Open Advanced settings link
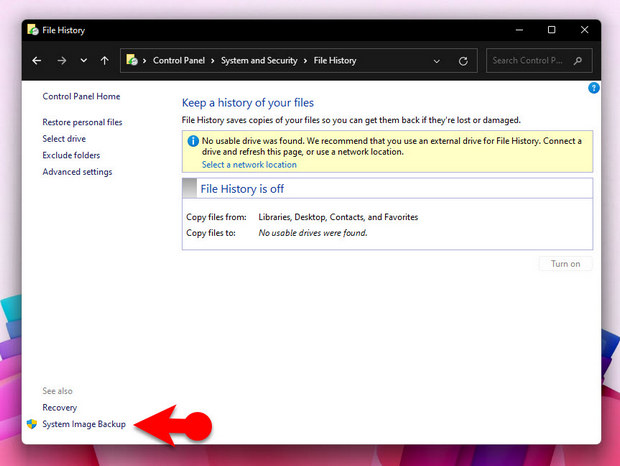620x466 pixels. tap(77, 172)
